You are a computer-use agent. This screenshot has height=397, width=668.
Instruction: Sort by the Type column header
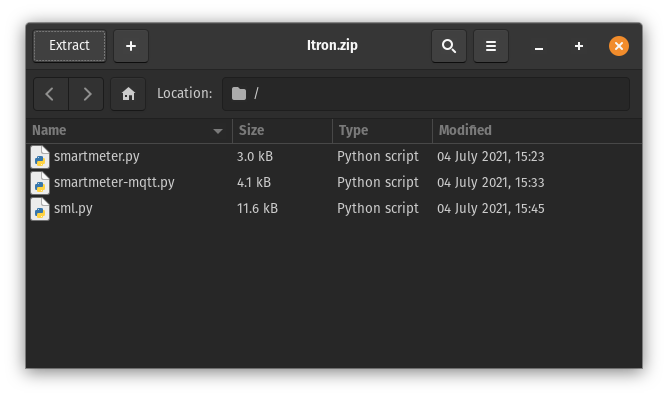383,130
